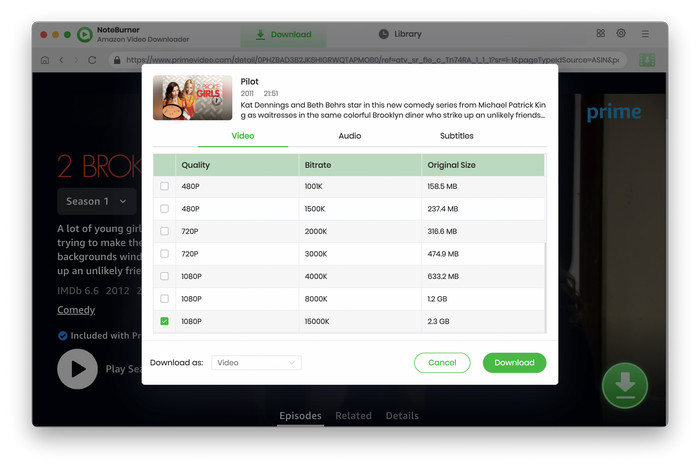Check the 720P 2000K quality row
This screenshot has width=700, height=469.
pos(164,231)
